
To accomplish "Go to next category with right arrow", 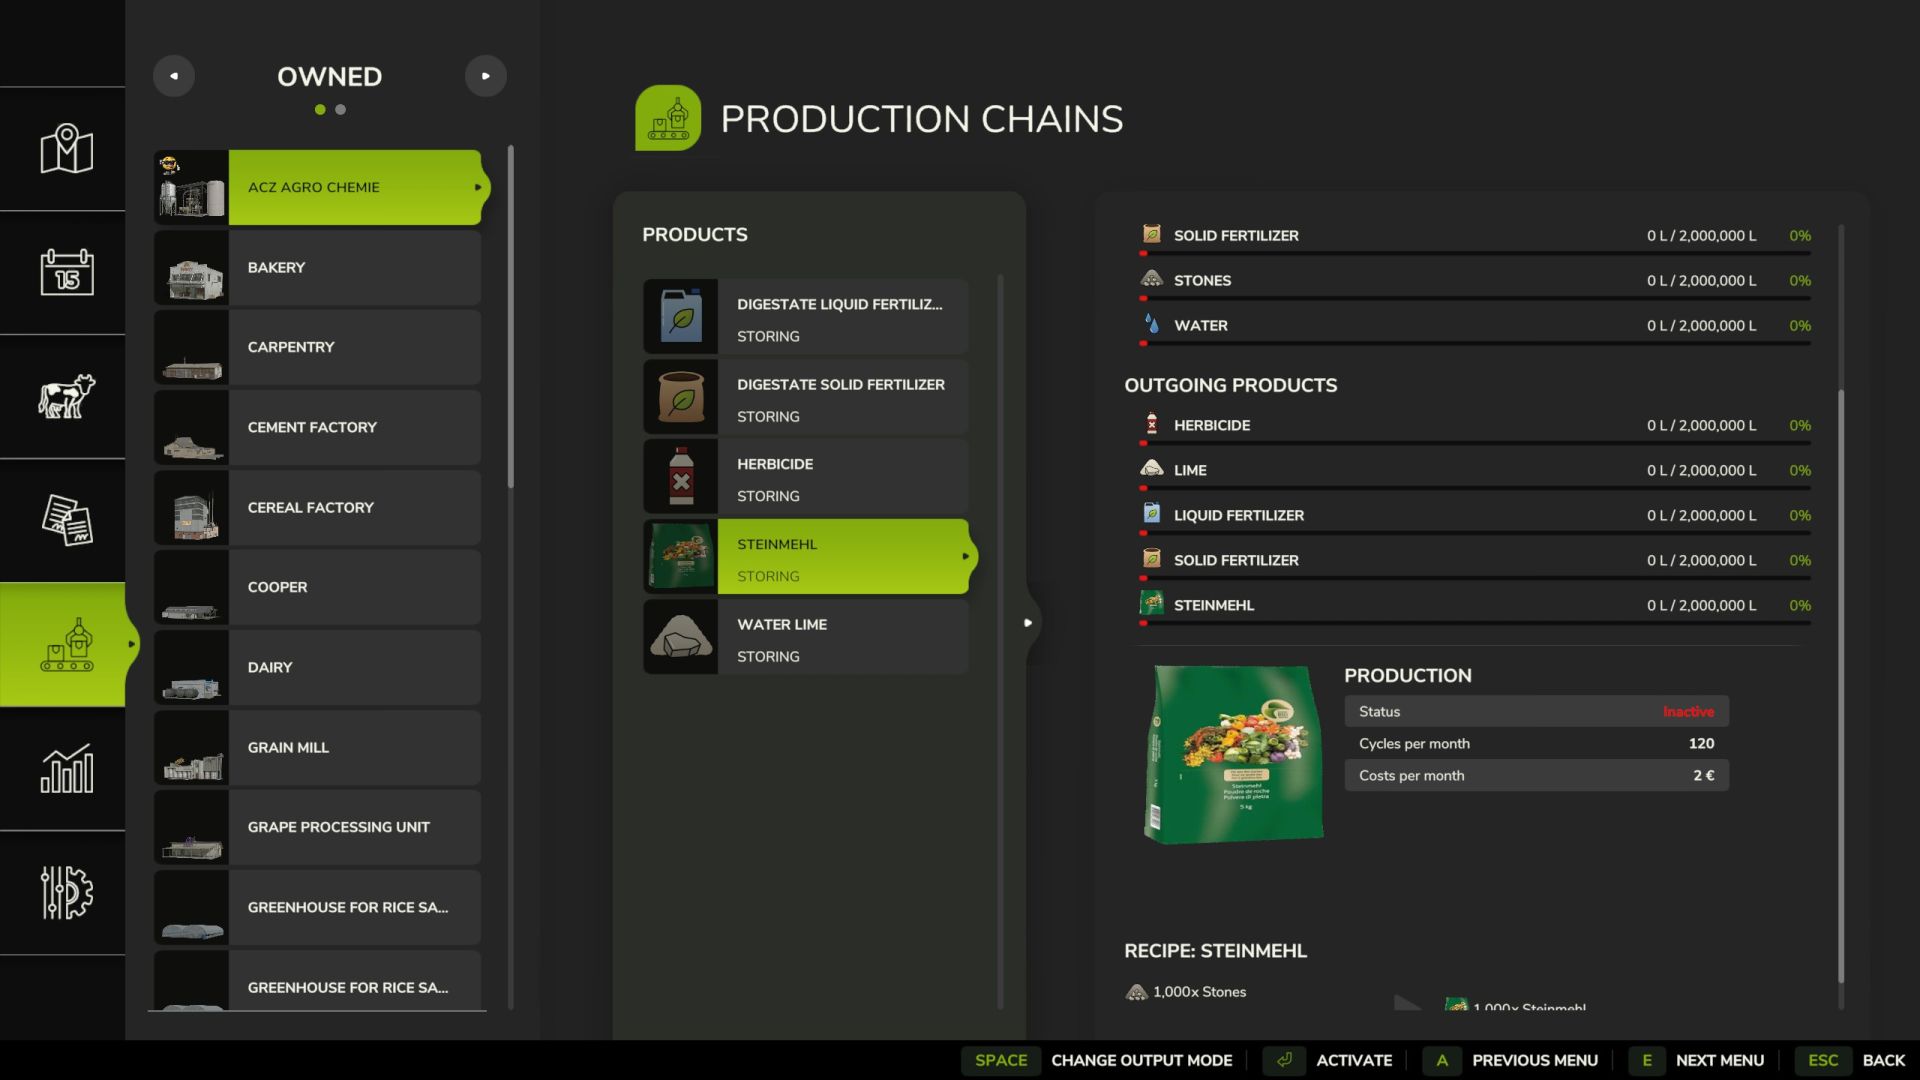I will (486, 76).
